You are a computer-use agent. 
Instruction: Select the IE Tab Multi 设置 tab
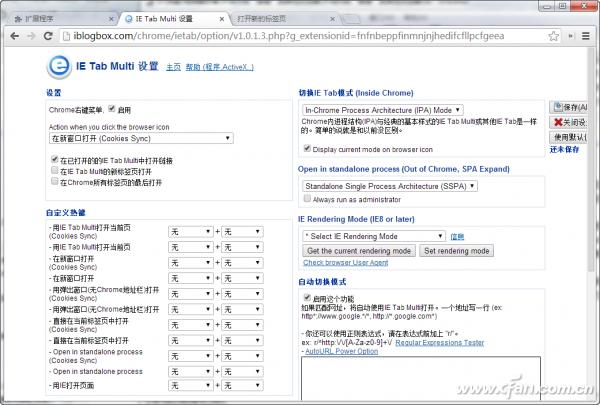pyautogui.click(x=175, y=19)
